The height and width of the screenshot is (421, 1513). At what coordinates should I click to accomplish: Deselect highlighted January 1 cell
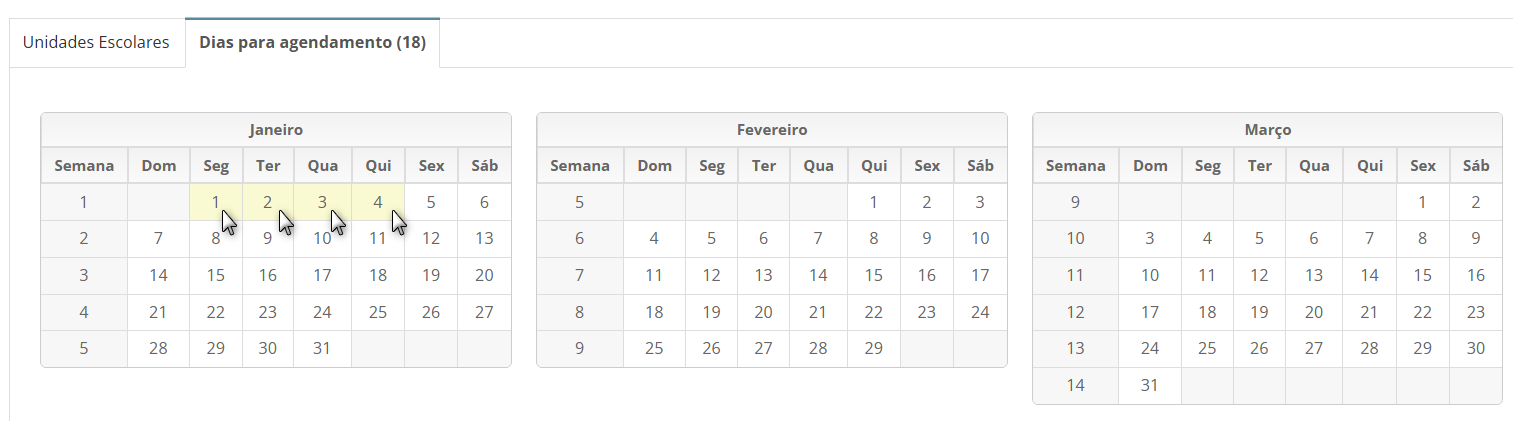click(216, 202)
